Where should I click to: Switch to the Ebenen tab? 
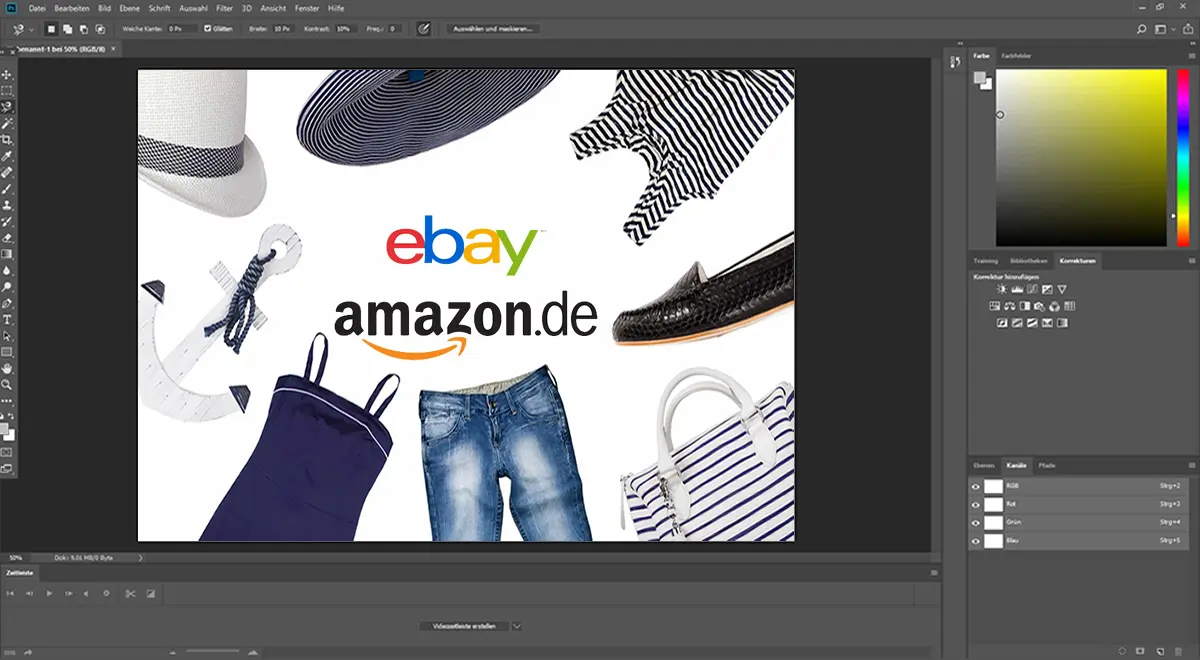tap(986, 466)
